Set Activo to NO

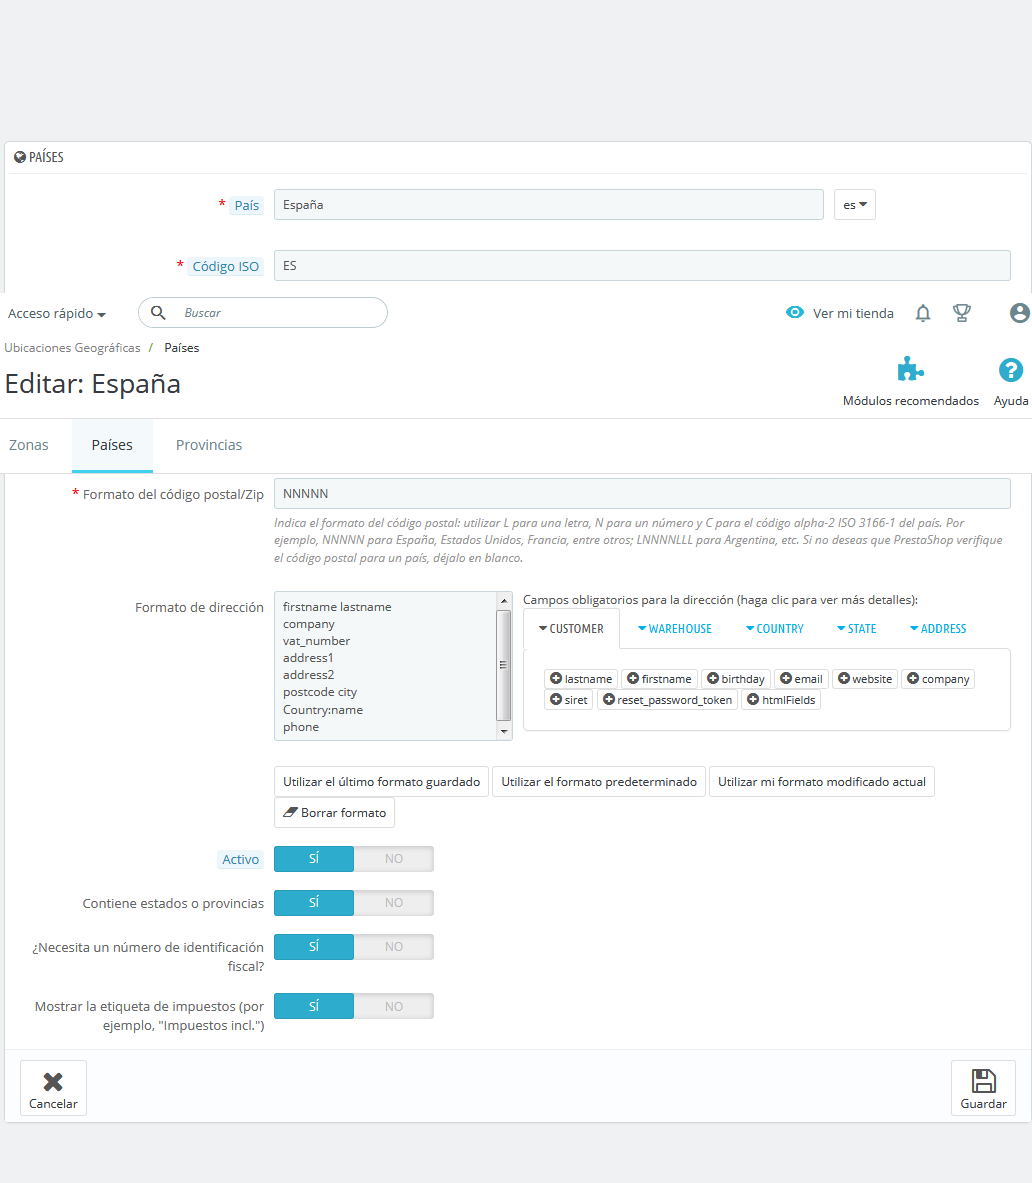[394, 859]
